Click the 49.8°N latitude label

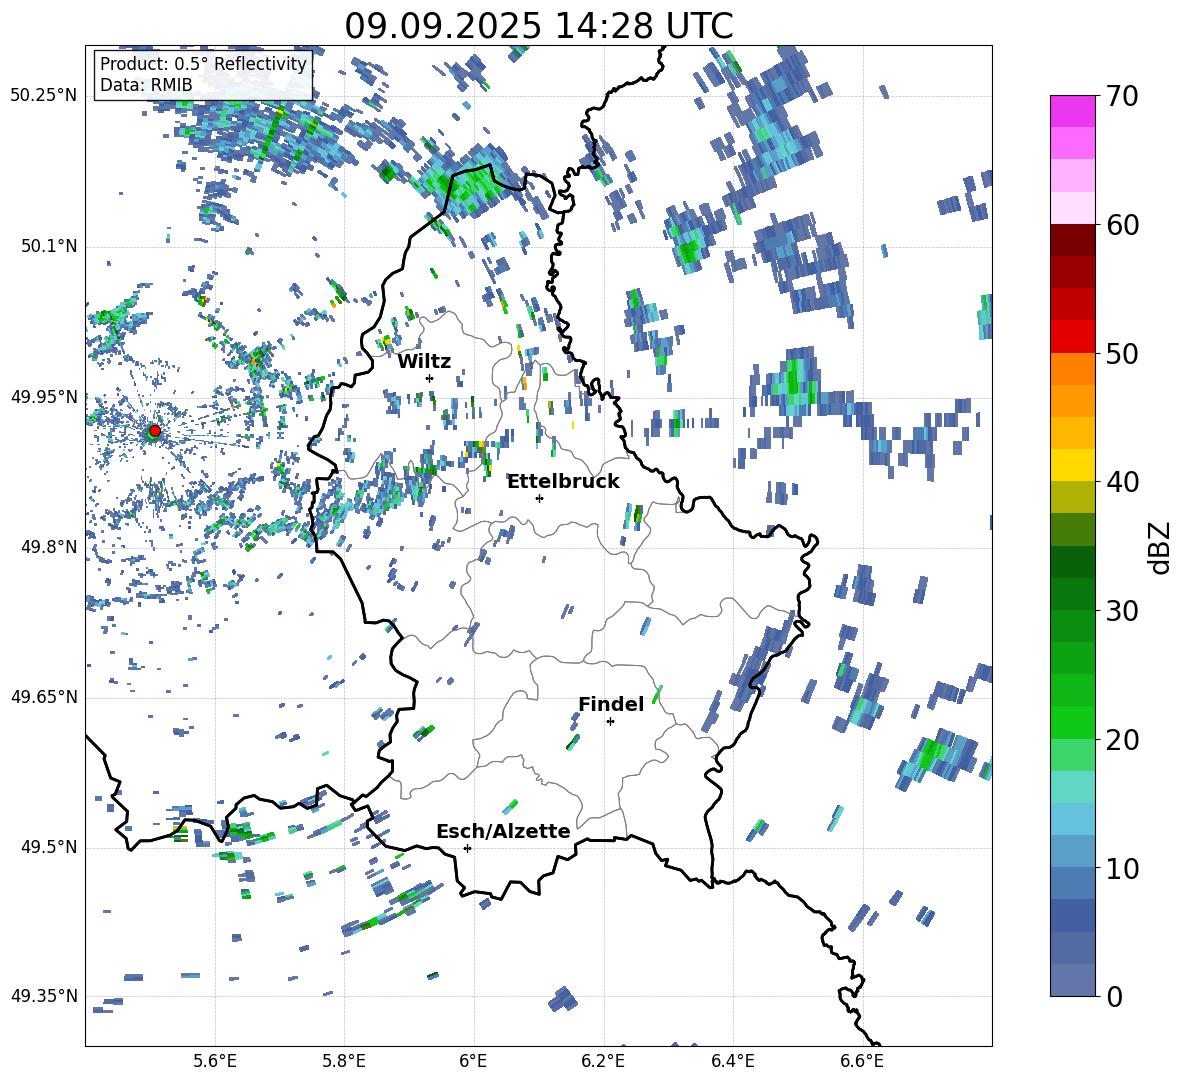[48, 547]
